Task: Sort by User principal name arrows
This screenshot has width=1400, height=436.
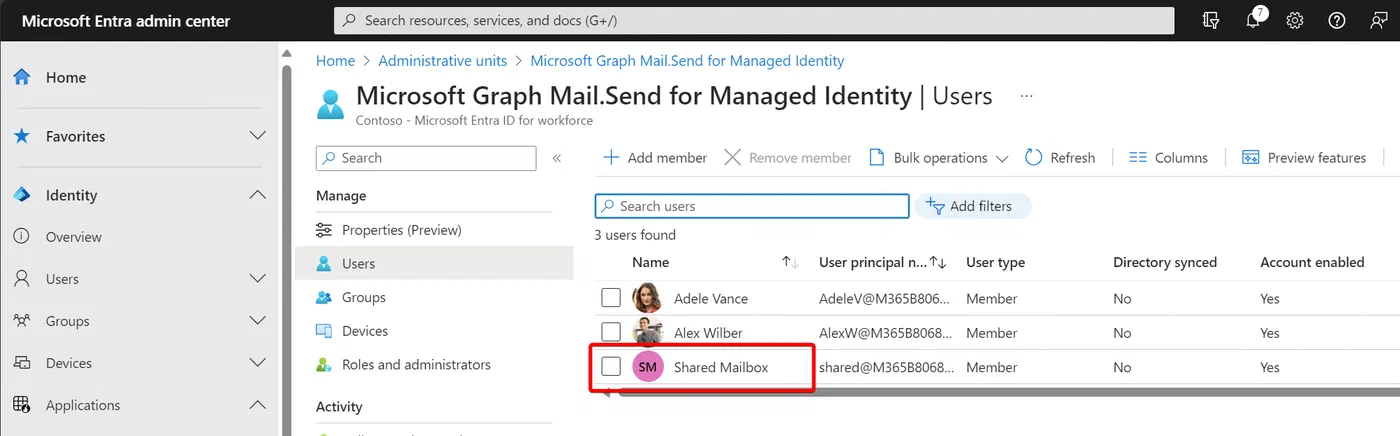Action: (x=938, y=262)
